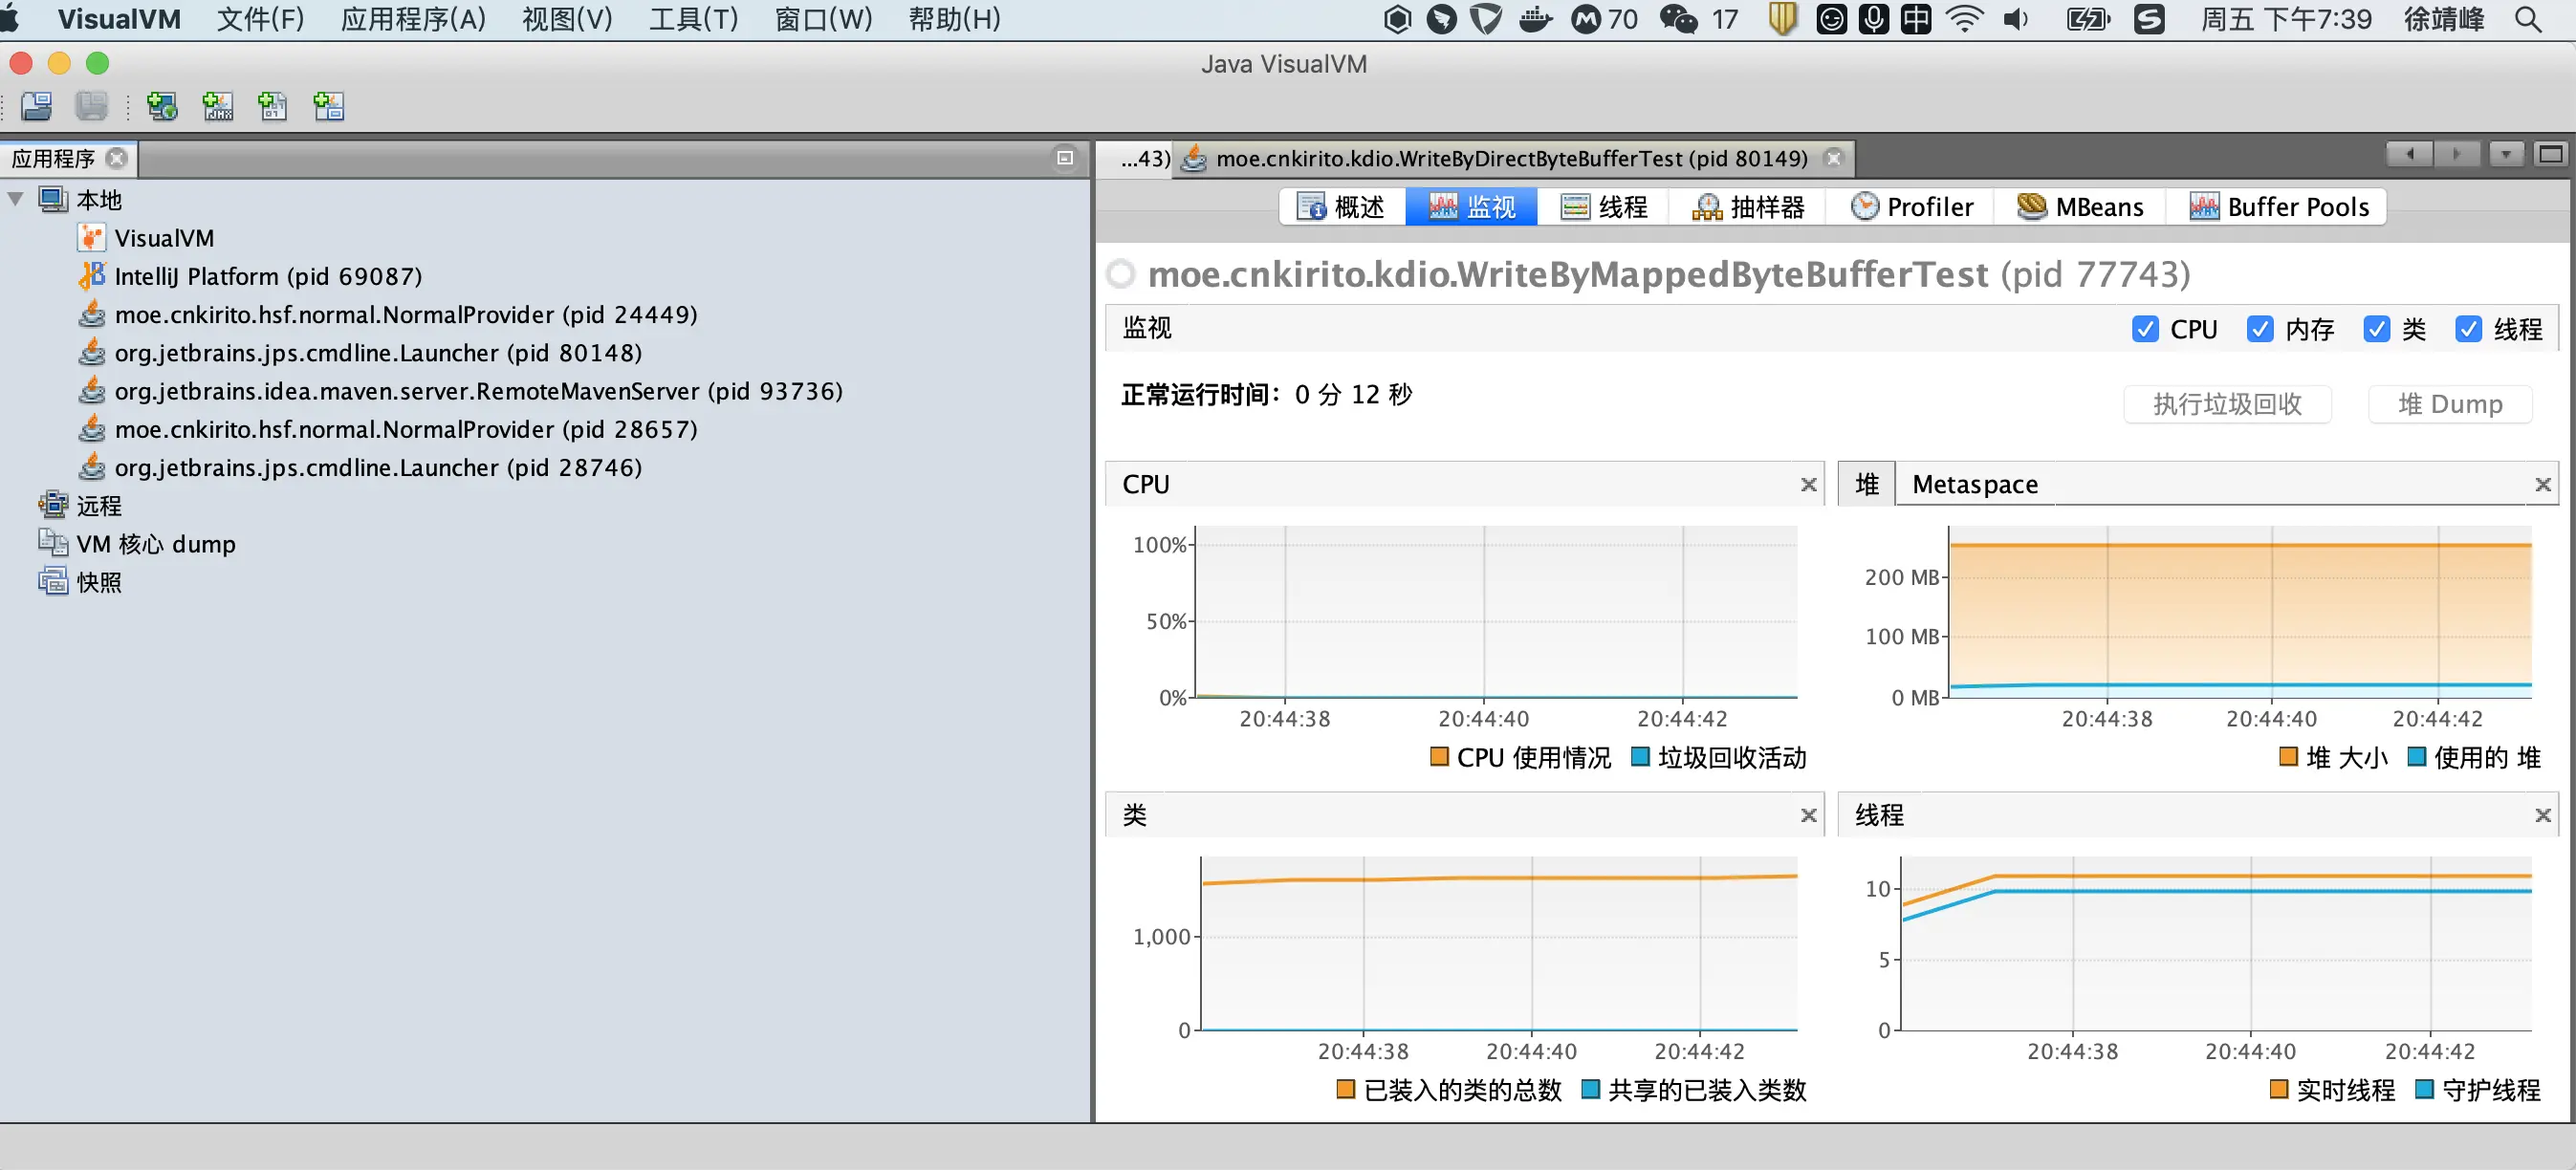Disable the 线程 monitoring checkbox
Image resolution: width=2576 pixels, height=1170 pixels.
point(2470,328)
